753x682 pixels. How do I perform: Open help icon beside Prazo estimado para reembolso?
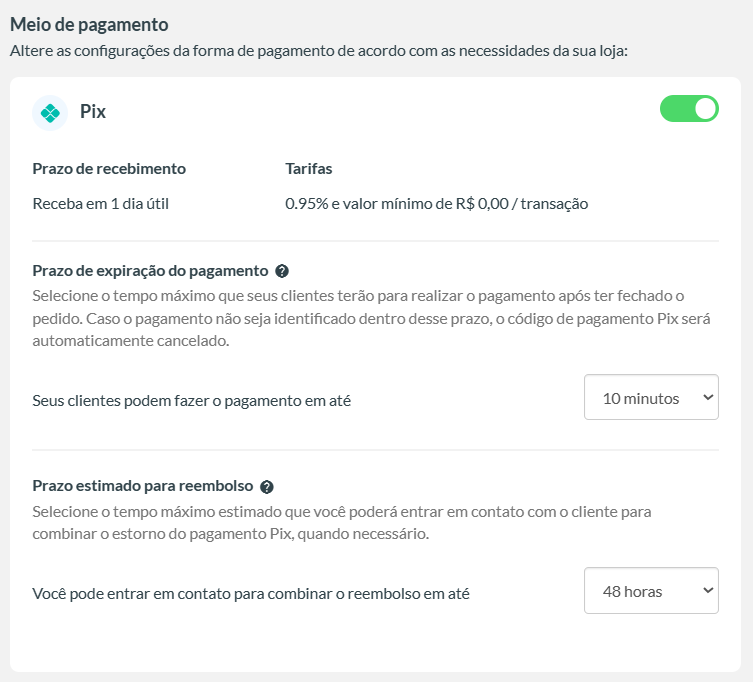[x=267, y=487]
